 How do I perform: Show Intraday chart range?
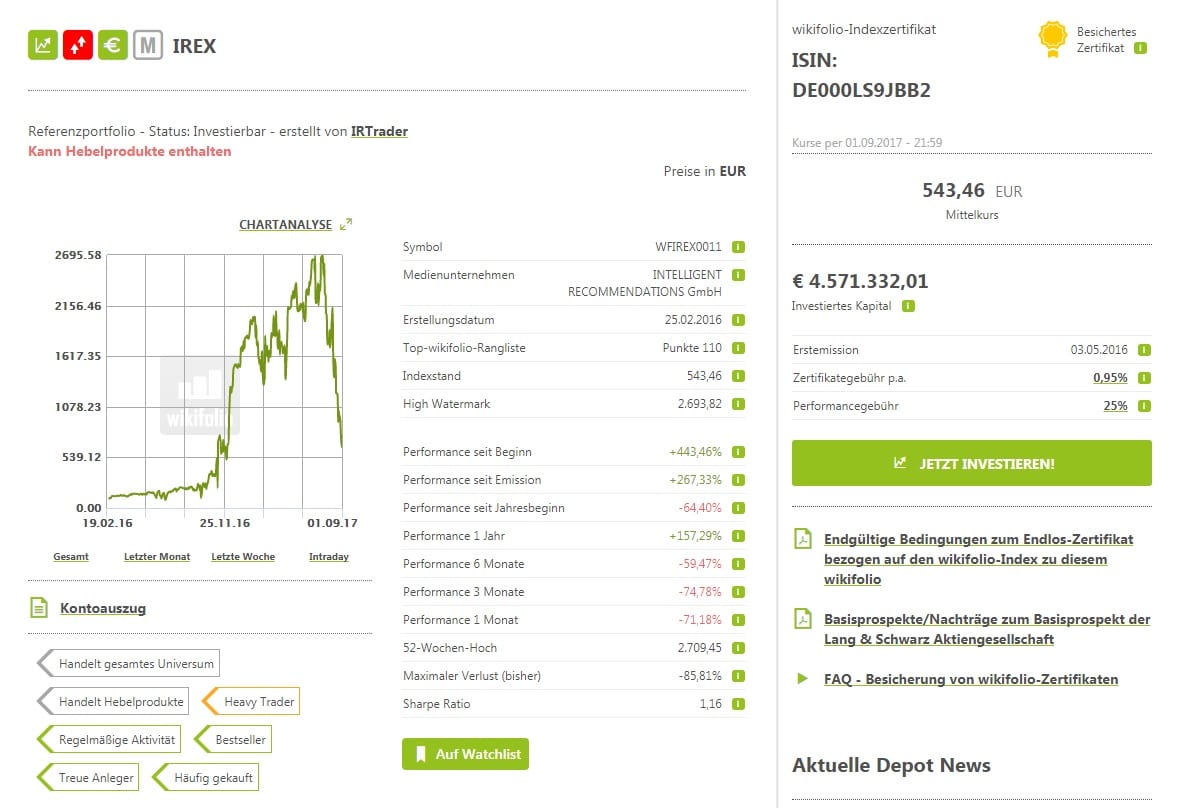(328, 557)
